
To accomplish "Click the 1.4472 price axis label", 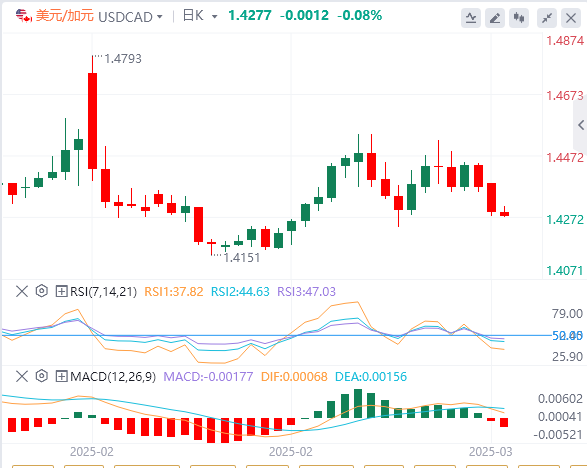I will pyautogui.click(x=565, y=158).
